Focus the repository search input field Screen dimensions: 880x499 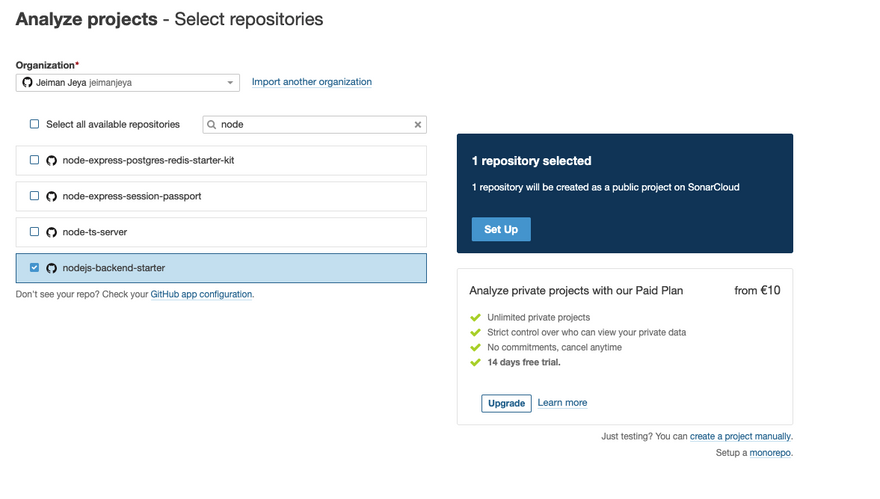click(x=315, y=125)
